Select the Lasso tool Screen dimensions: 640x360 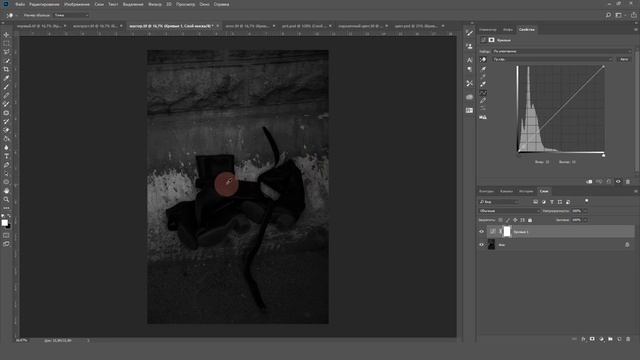[6, 52]
